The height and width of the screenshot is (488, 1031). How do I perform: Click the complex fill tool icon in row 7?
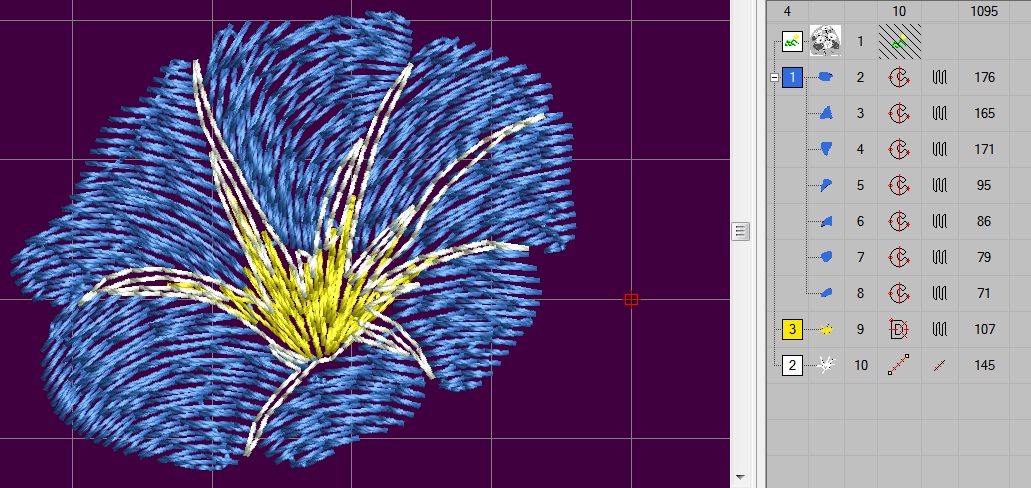[x=899, y=257]
